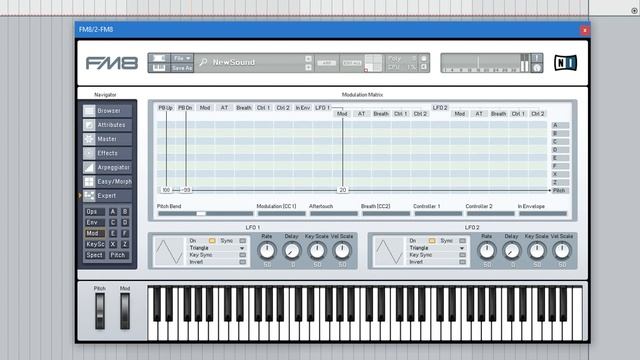Click the round icon below the panic button
The image size is (640, 360).
coord(537,68)
